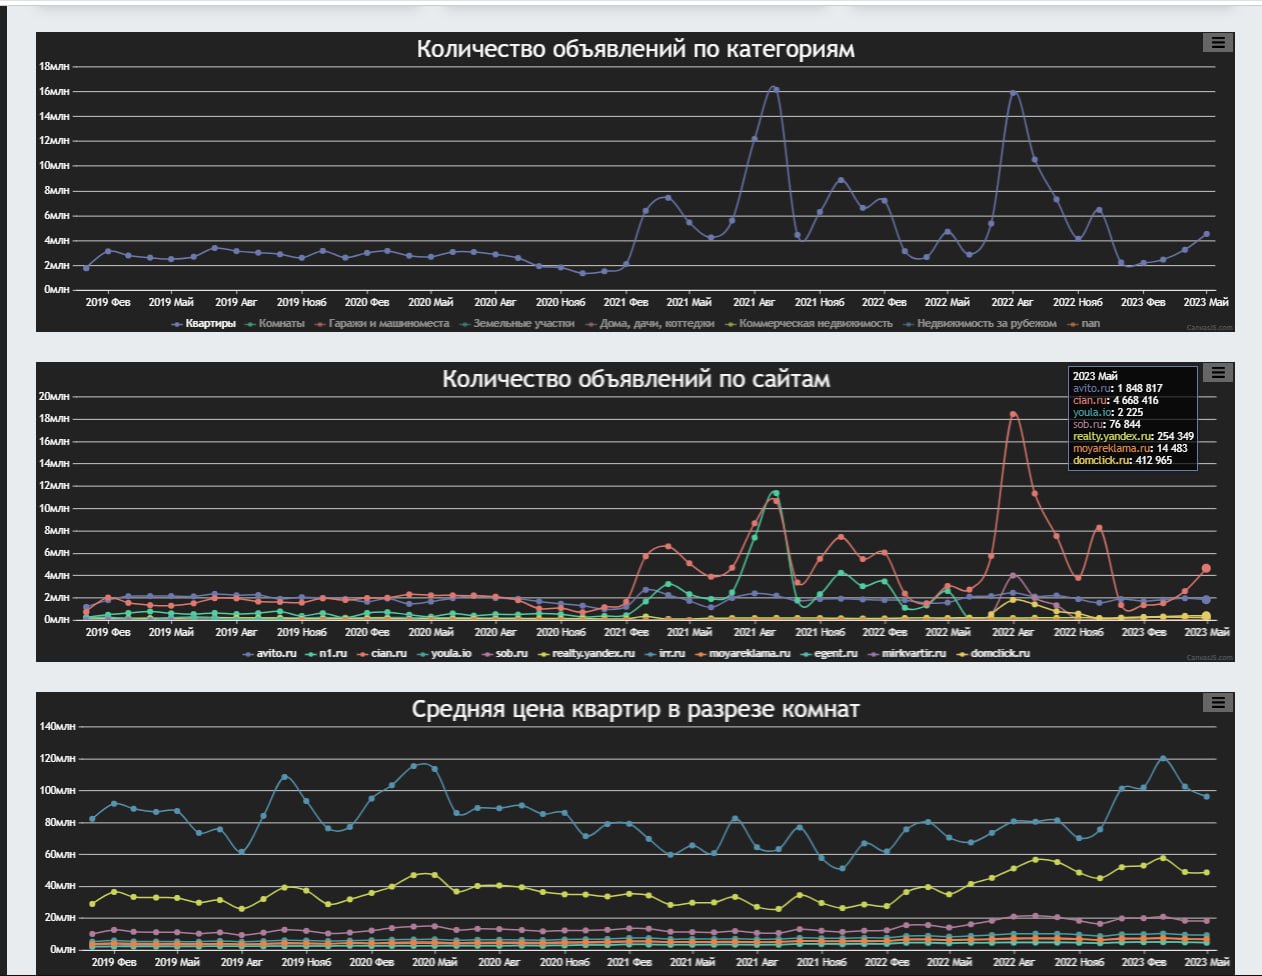
Task: Click the last cian.ru data point for 2023 Май
Action: (x=1206, y=568)
